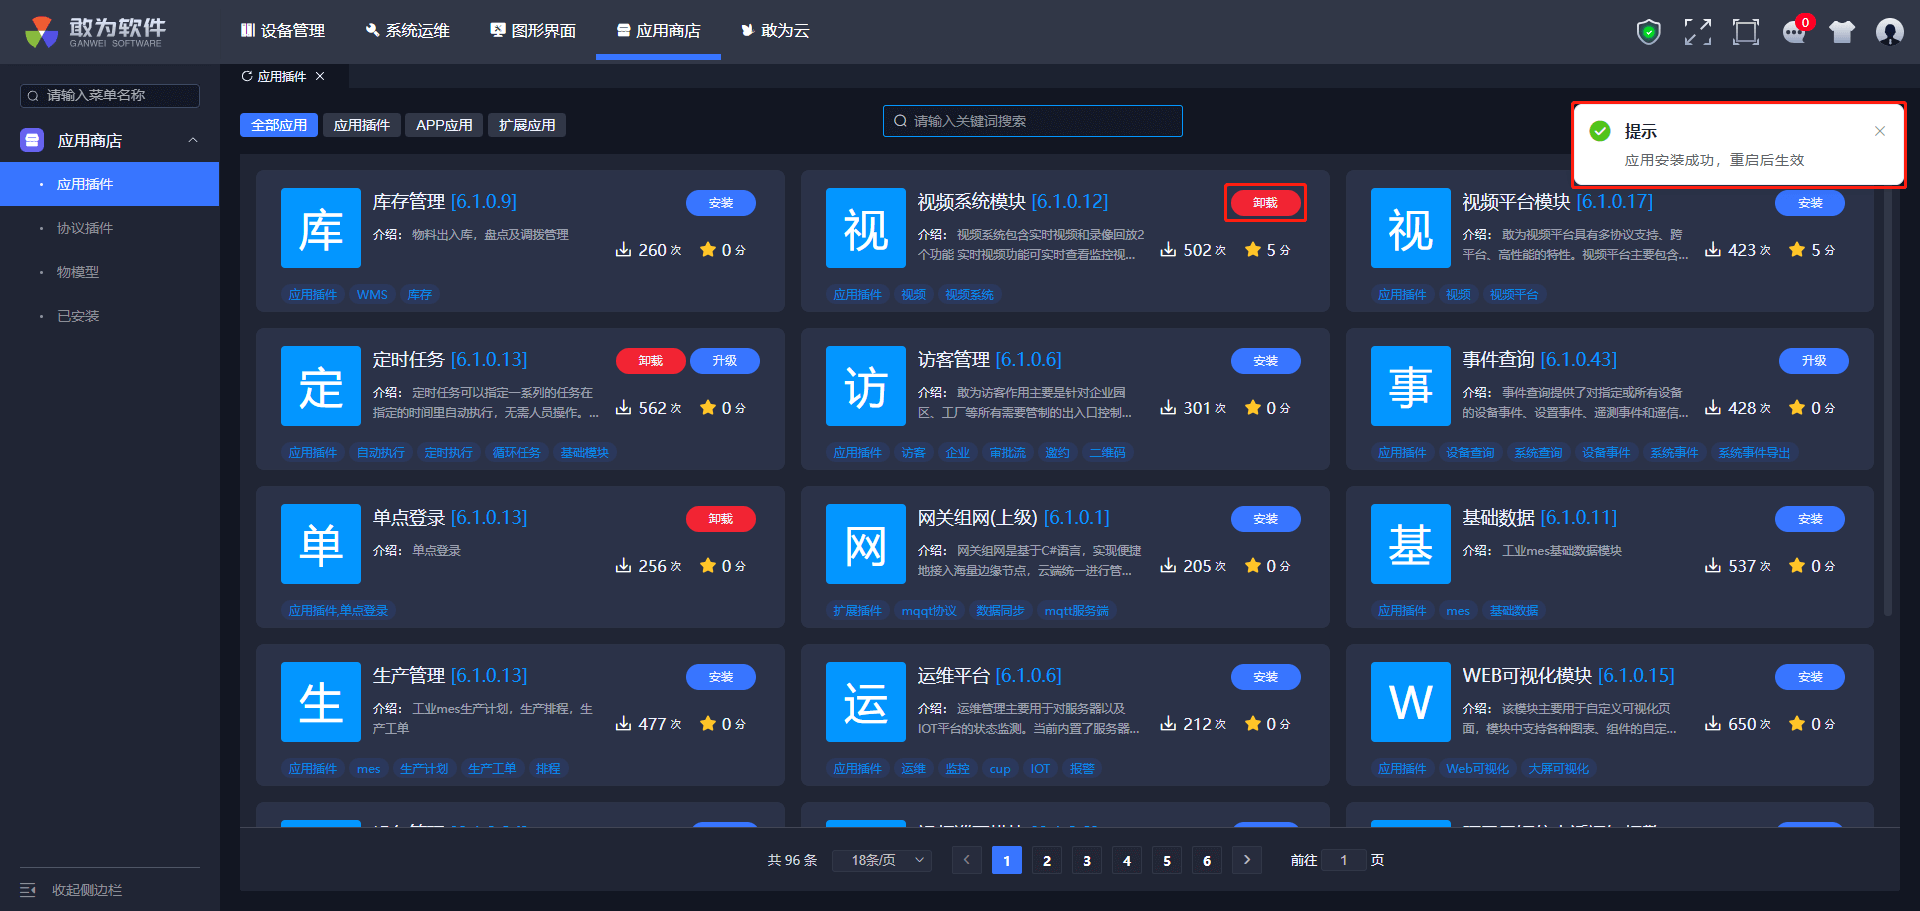Click the 视频系统模块 app icon
The width and height of the screenshot is (1920, 911).
click(866, 228)
